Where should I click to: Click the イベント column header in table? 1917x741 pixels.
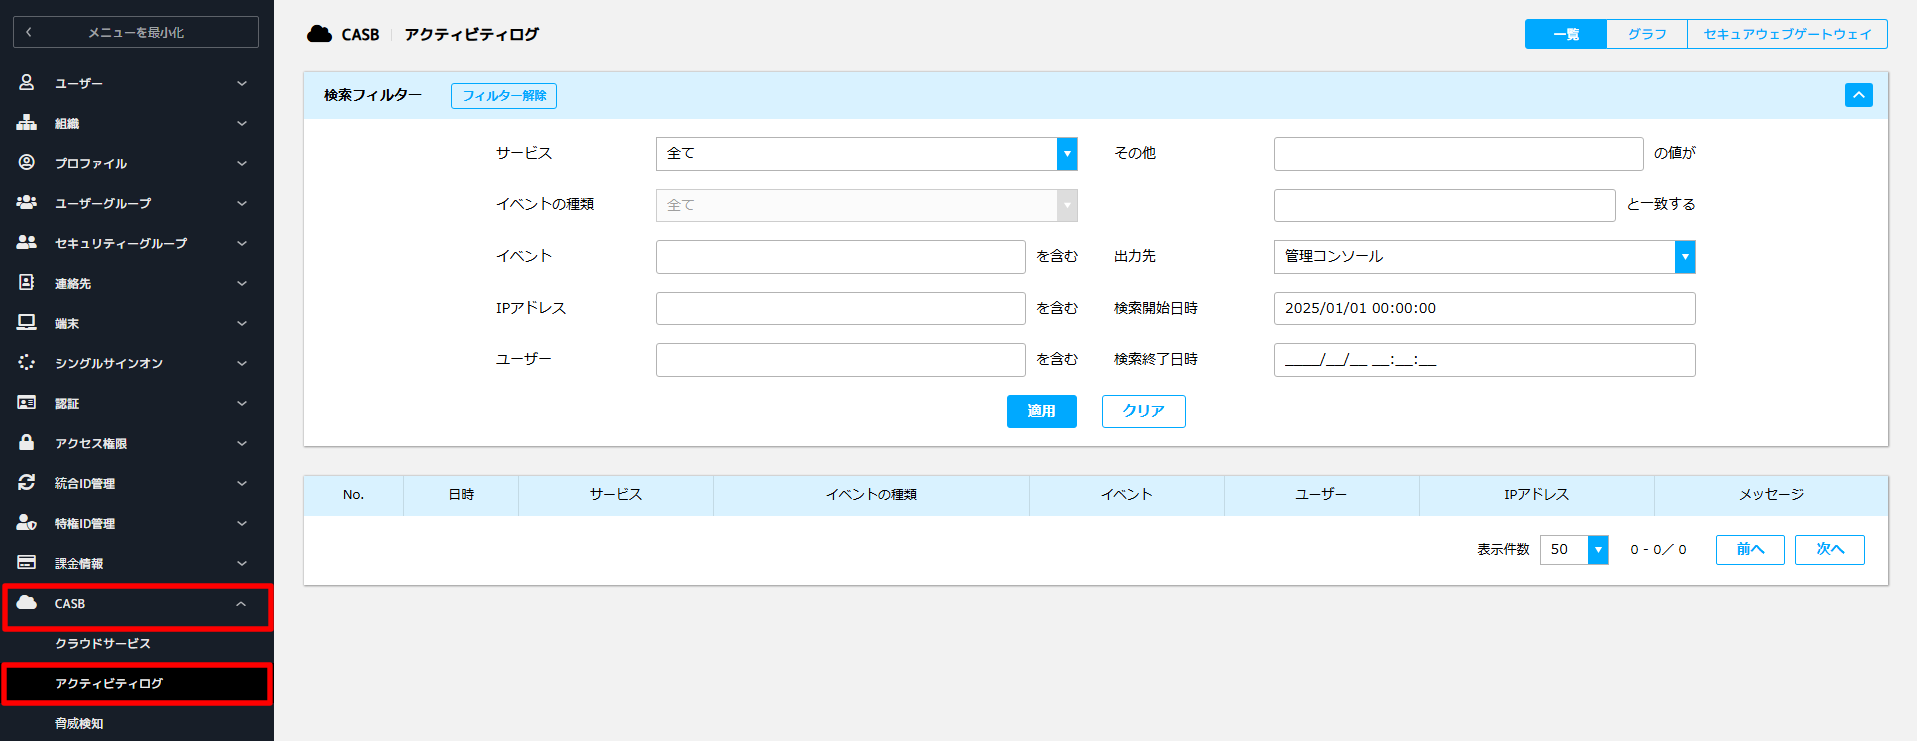pyautogui.click(x=1127, y=495)
